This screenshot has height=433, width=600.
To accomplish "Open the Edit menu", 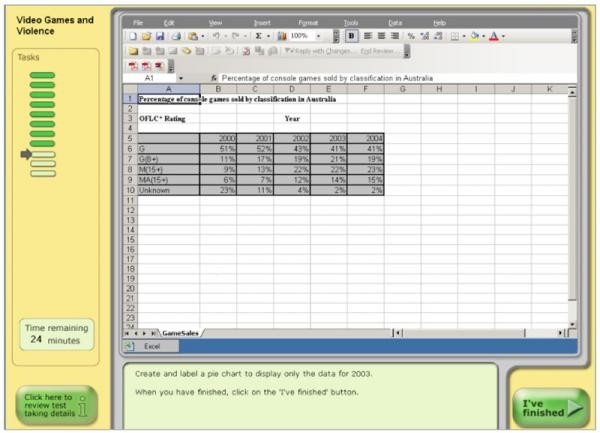I will coord(169,23).
